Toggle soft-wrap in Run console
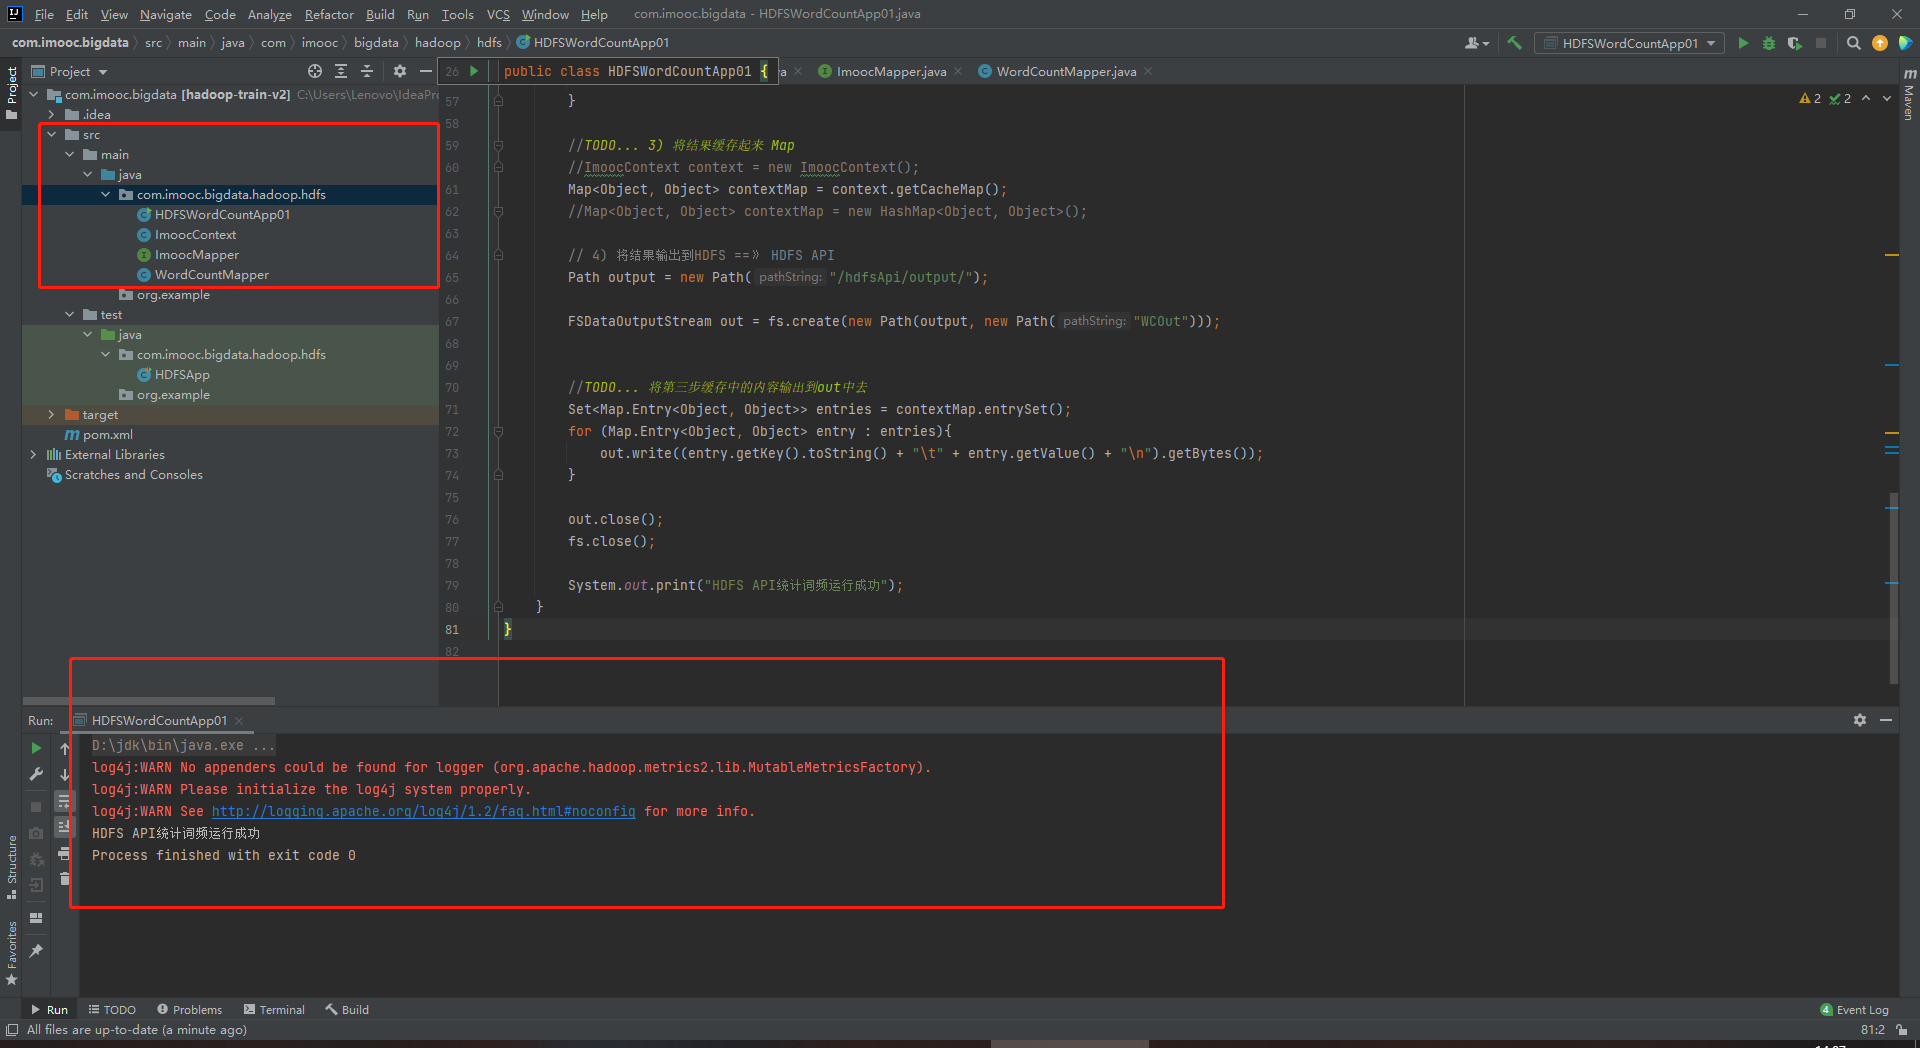Viewport: 1920px width, 1048px height. pos(64,800)
